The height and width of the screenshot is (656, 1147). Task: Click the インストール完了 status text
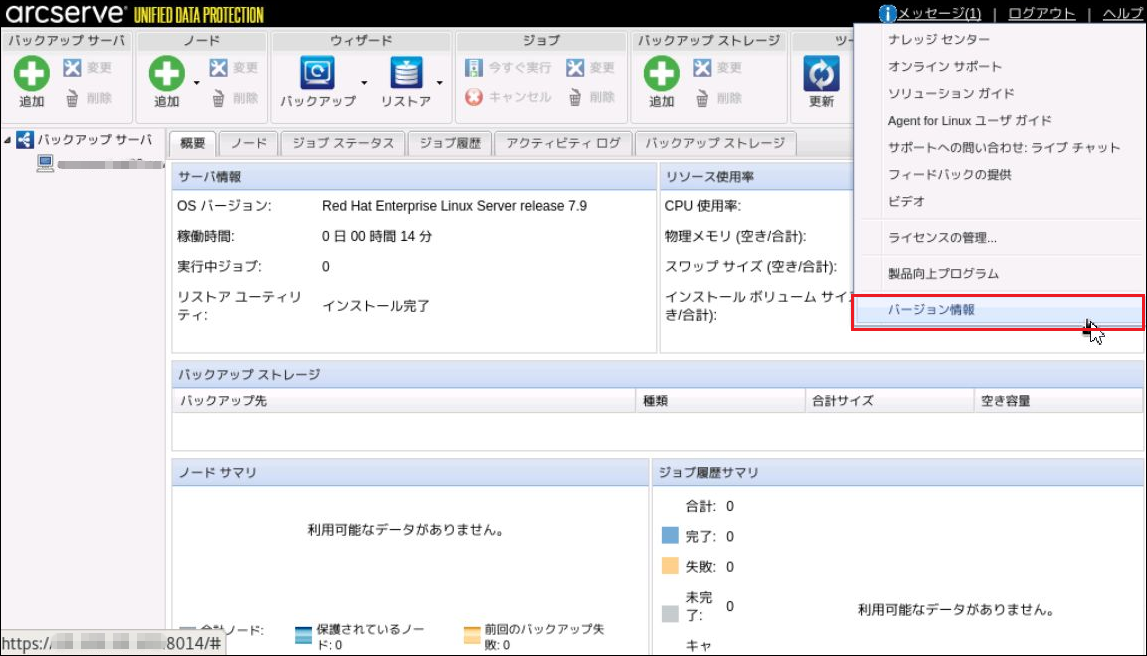[x=376, y=306]
